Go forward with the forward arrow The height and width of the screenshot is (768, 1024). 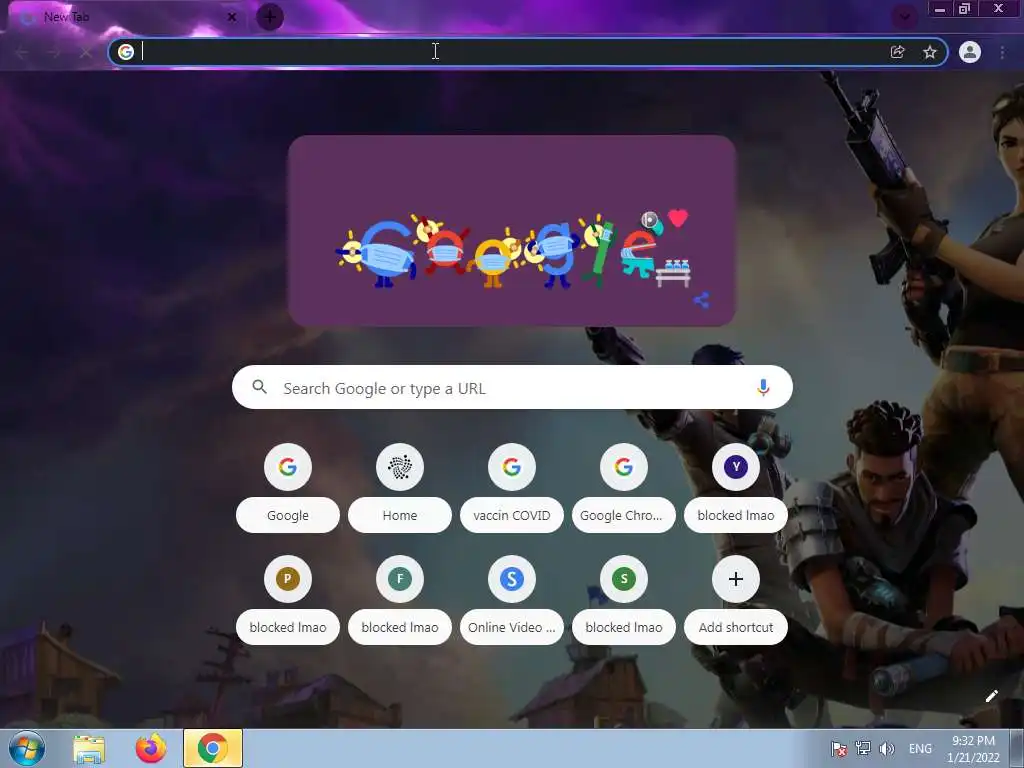click(54, 52)
